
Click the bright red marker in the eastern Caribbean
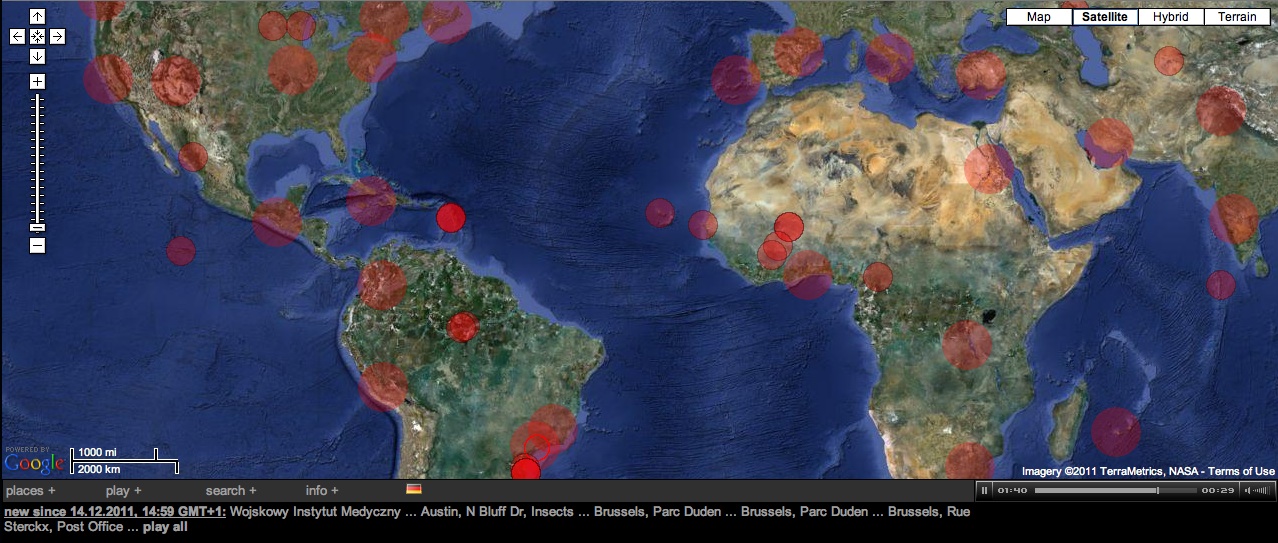tap(451, 217)
